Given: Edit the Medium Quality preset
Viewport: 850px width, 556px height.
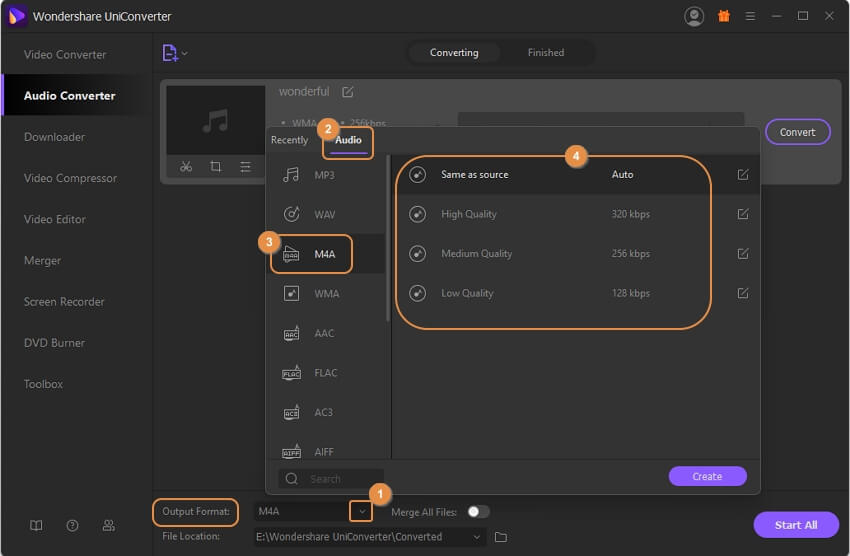Looking at the screenshot, I should click(743, 254).
